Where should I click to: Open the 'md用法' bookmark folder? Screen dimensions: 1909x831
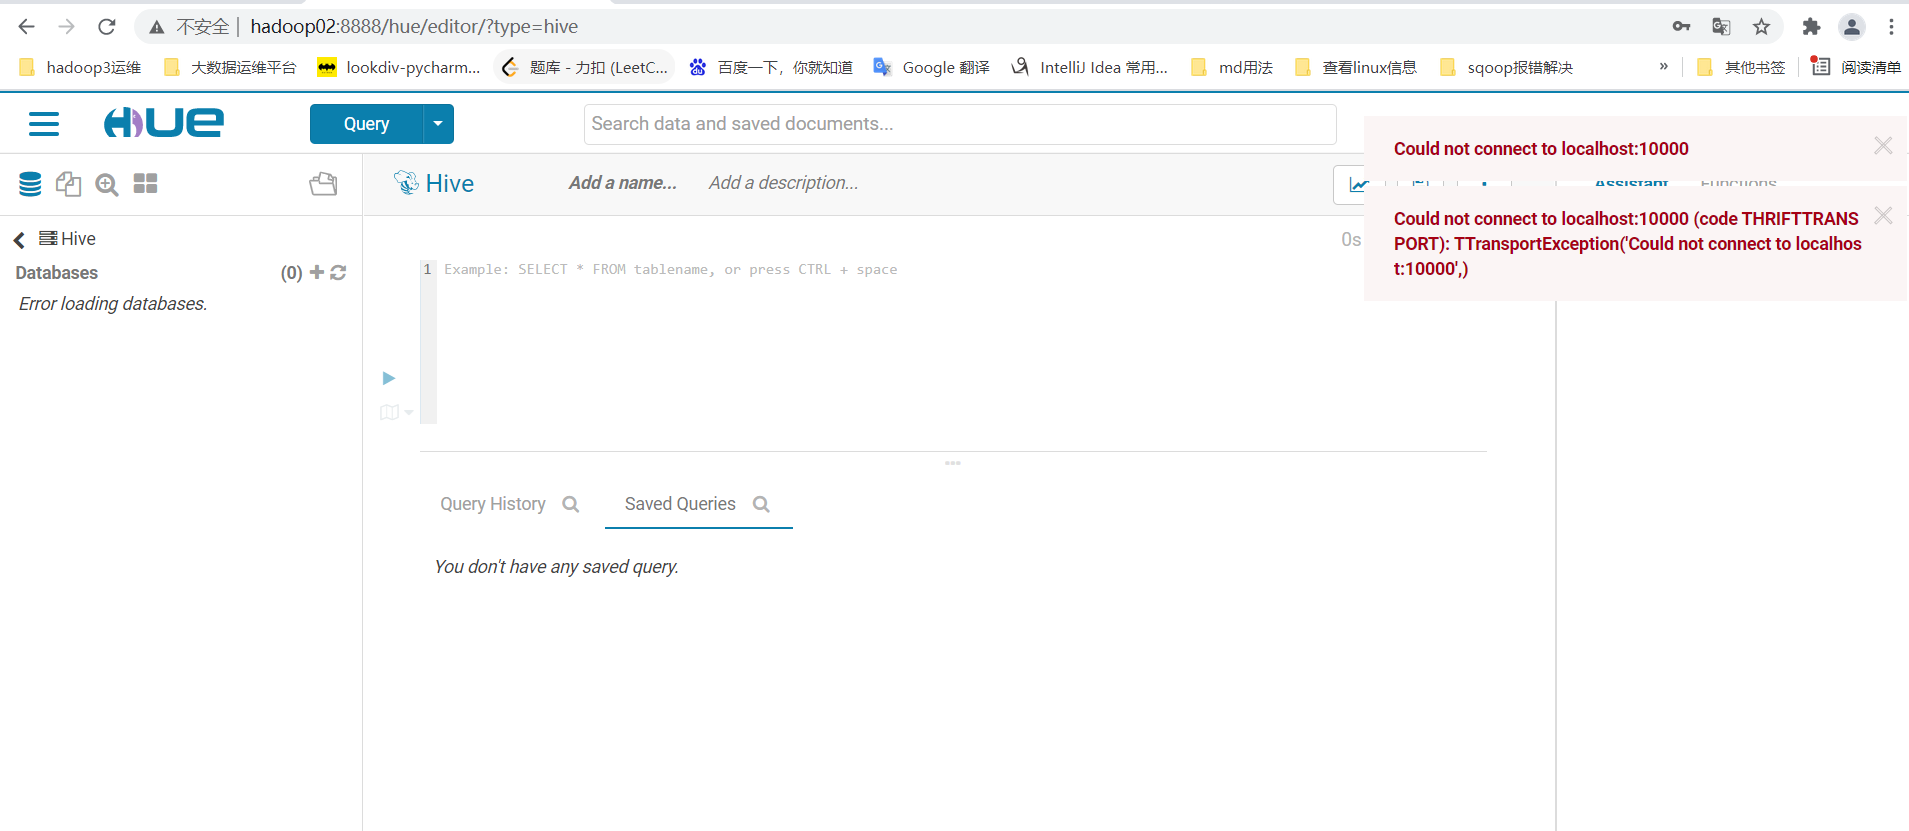(1232, 67)
